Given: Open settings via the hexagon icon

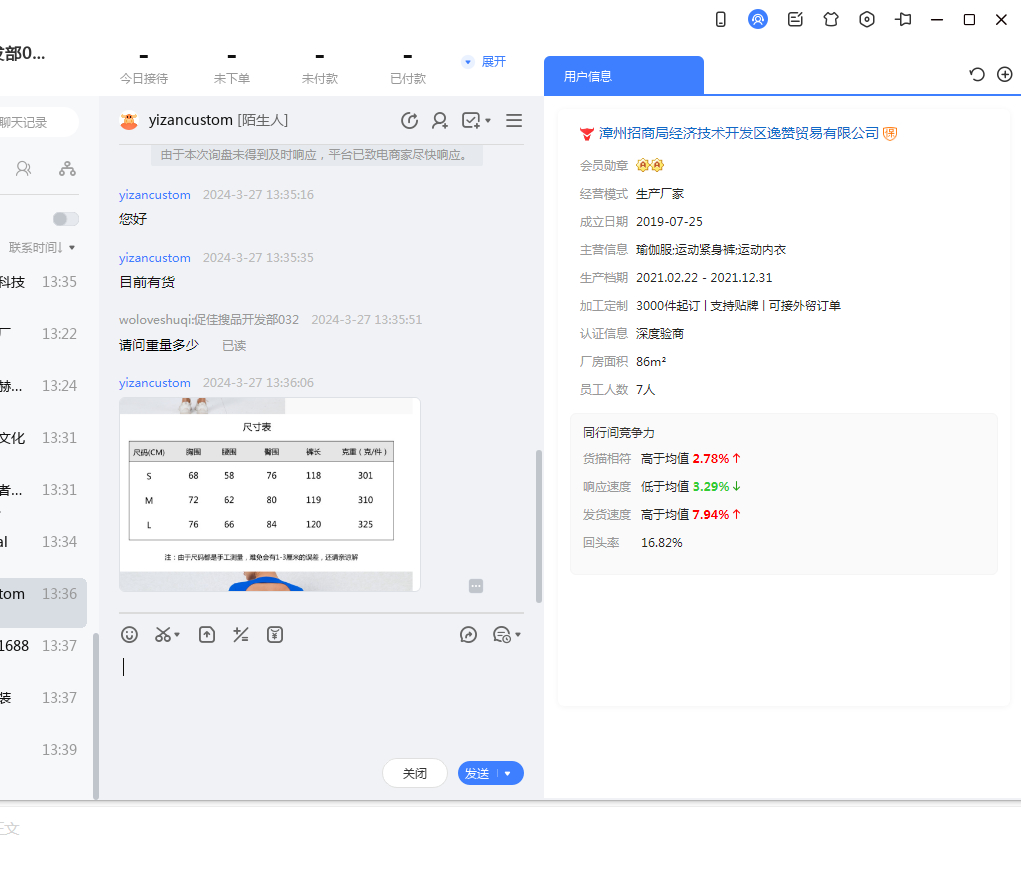Looking at the screenshot, I should point(867,19).
